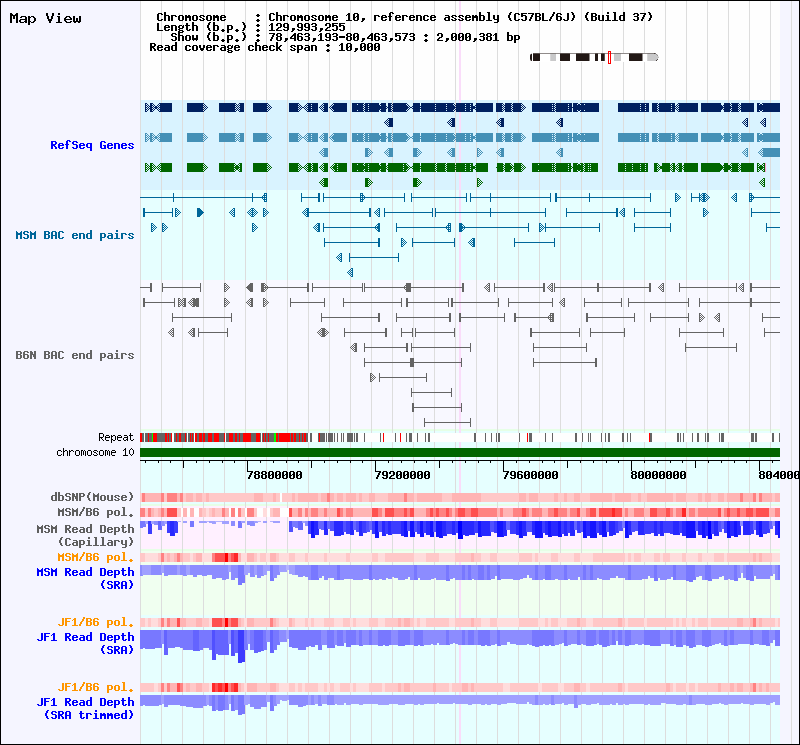Select the MSM Read Depth (Capillary) label
The image size is (800, 745).
(85, 535)
